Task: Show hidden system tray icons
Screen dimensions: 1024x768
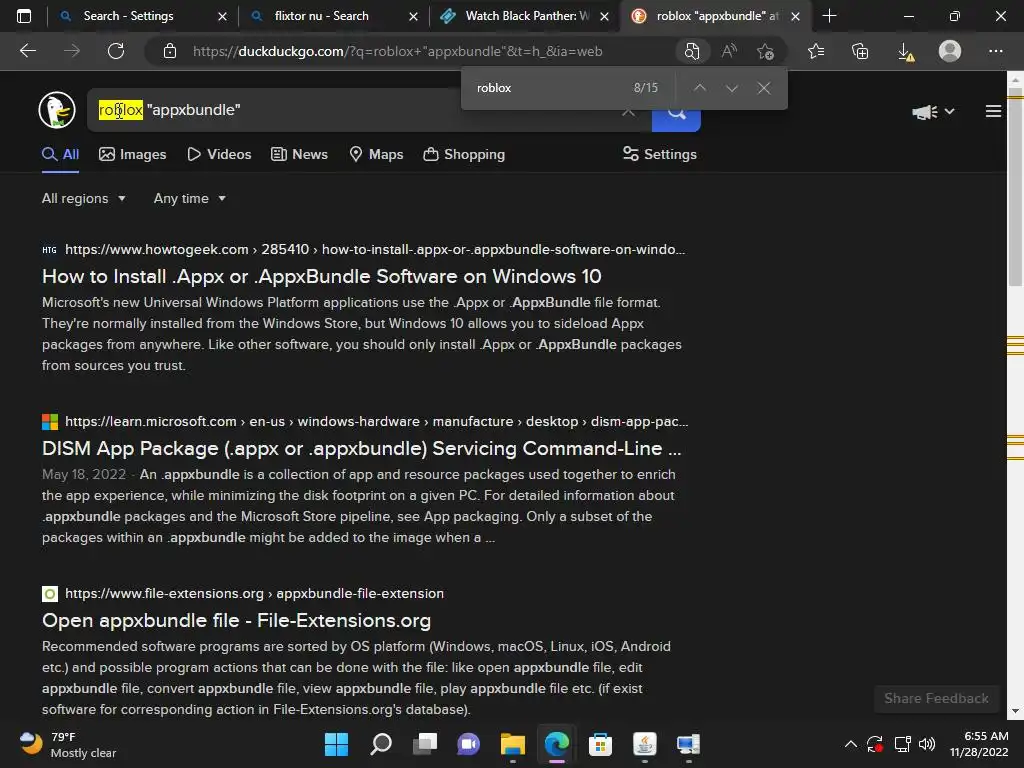Action: click(850, 744)
